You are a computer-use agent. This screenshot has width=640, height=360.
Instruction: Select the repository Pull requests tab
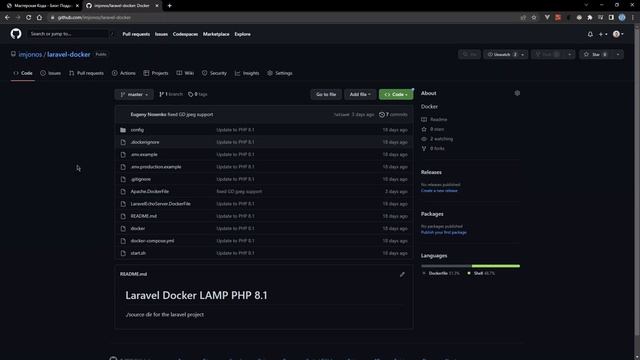point(87,73)
